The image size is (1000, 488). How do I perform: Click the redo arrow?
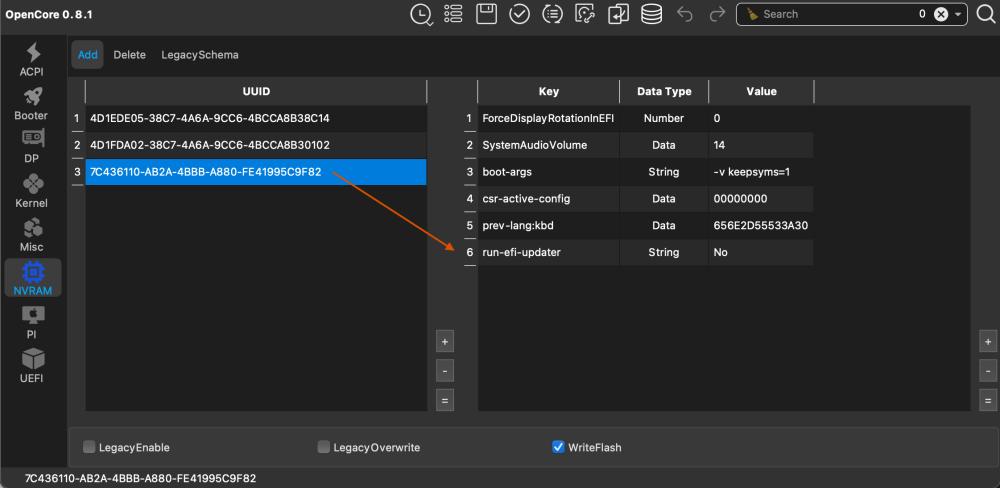click(718, 14)
